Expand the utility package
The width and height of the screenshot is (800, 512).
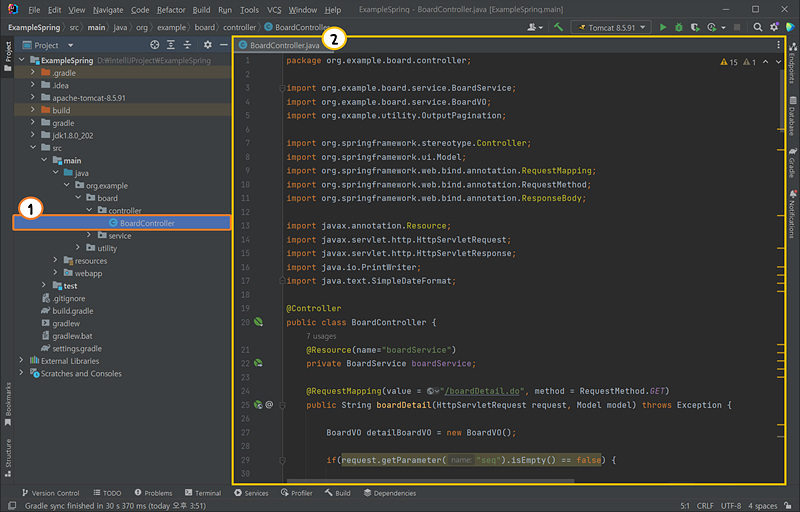pyautogui.click(x=78, y=248)
